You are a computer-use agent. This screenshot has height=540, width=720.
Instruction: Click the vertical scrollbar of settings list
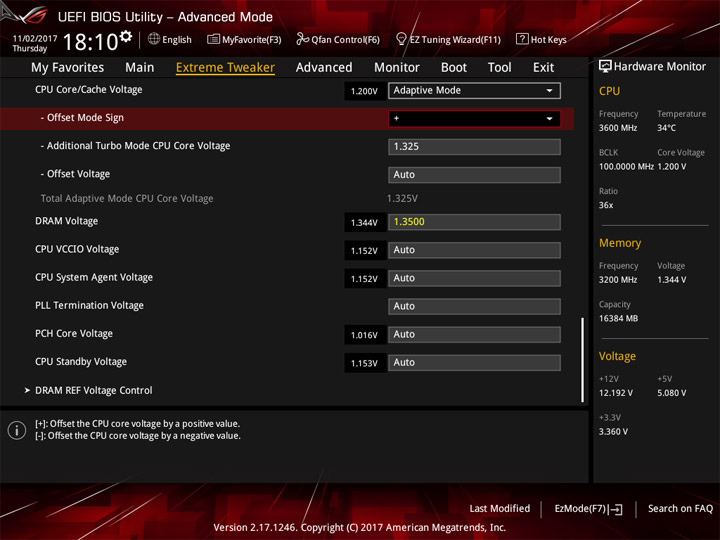pos(583,360)
